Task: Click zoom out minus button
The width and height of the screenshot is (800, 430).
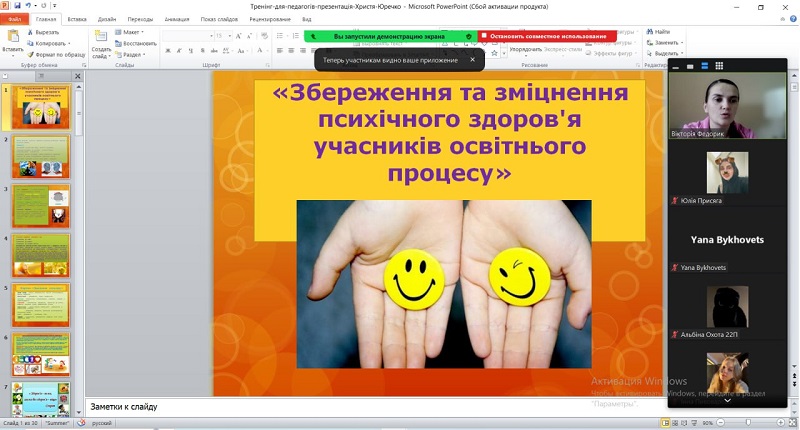Action: pyautogui.click(x=720, y=423)
